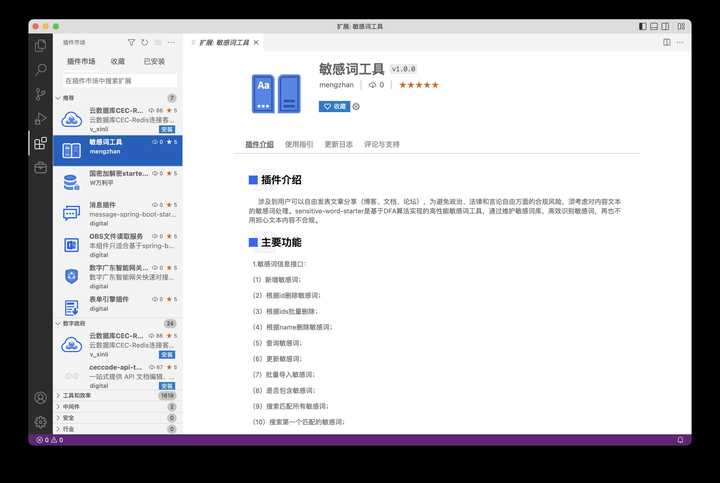Open editor more actions ellipsis
This screenshot has height=483, width=720.
[680, 42]
